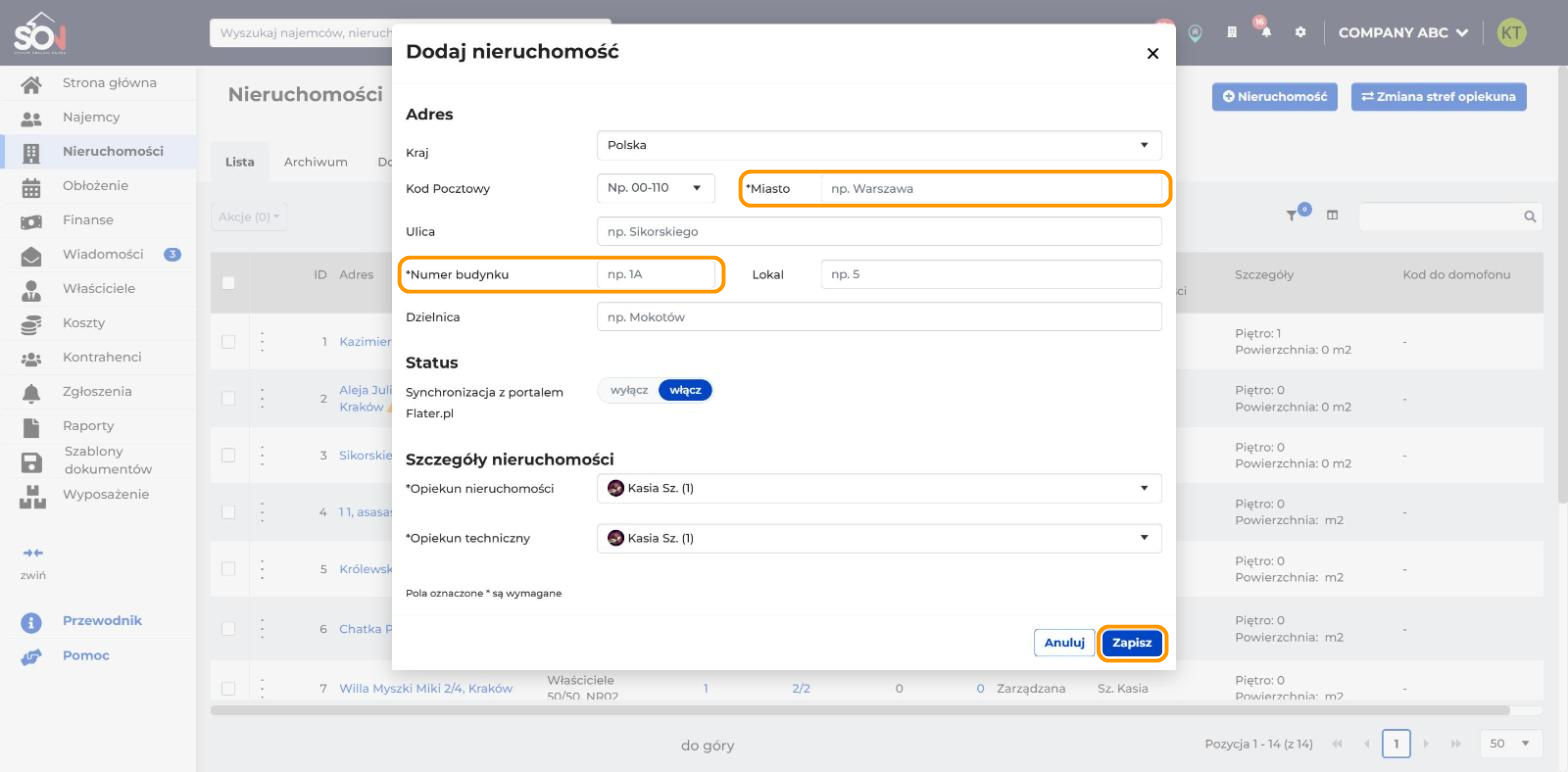1568x772 pixels.
Task: Tick the select-all checkbox in table header
Action: (228, 283)
